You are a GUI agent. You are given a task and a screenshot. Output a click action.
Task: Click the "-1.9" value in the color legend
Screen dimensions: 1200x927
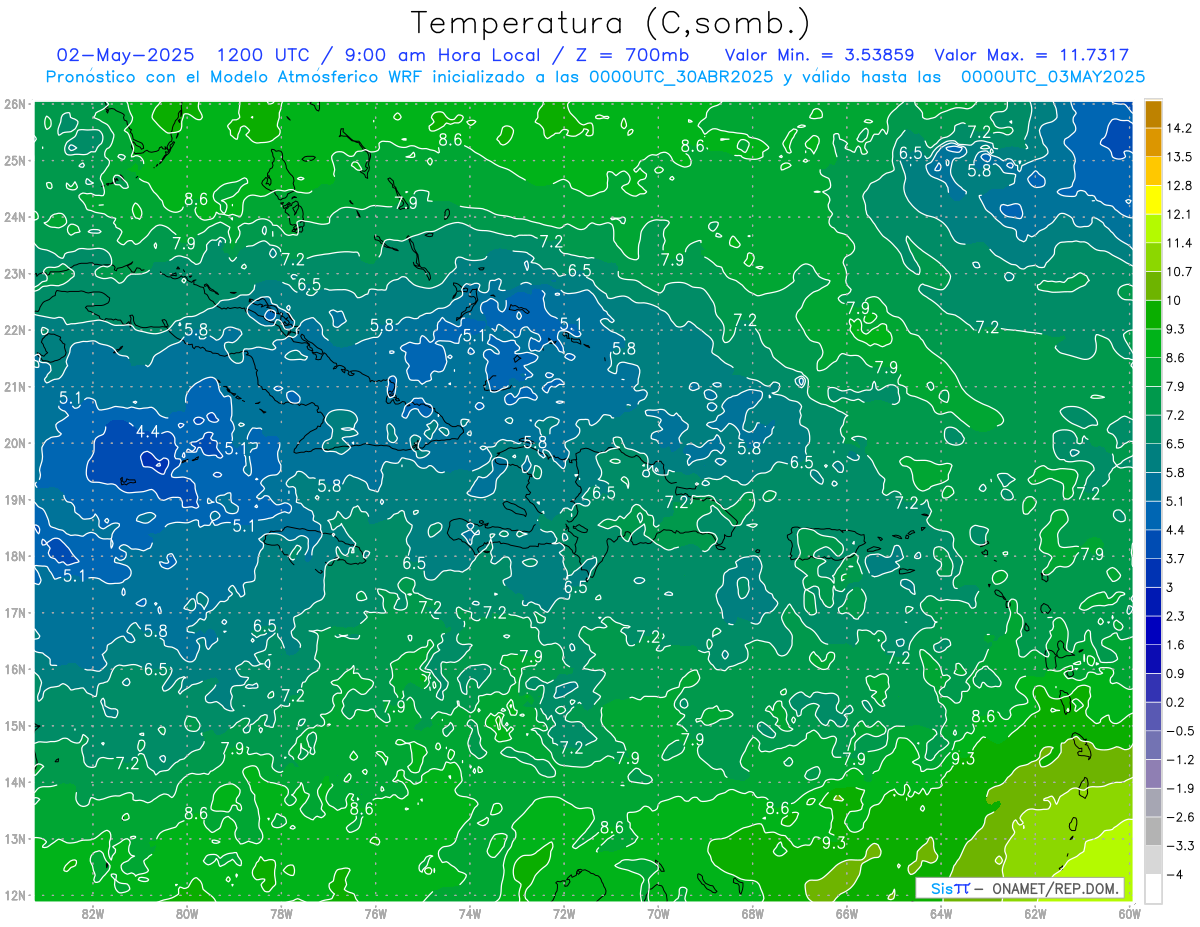[x=1179, y=788]
